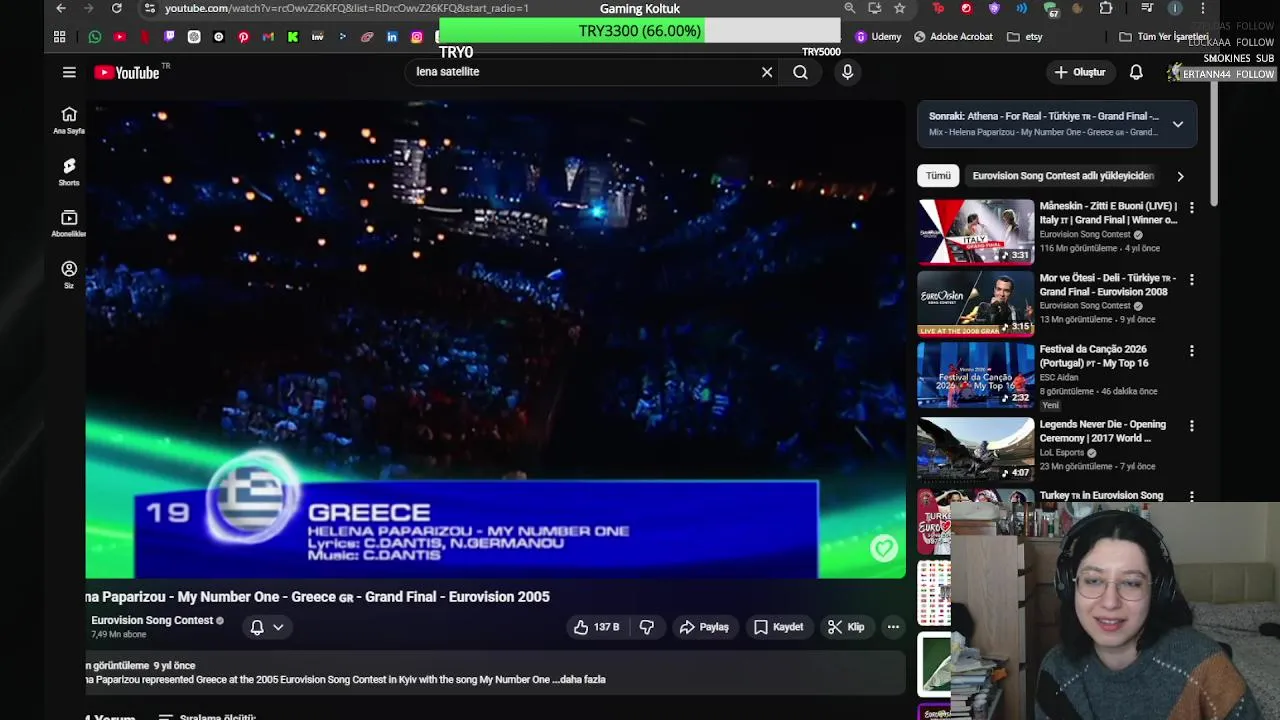Open options for Mor ve Ötesi video
The width and height of the screenshot is (1280, 720).
(x=1191, y=280)
